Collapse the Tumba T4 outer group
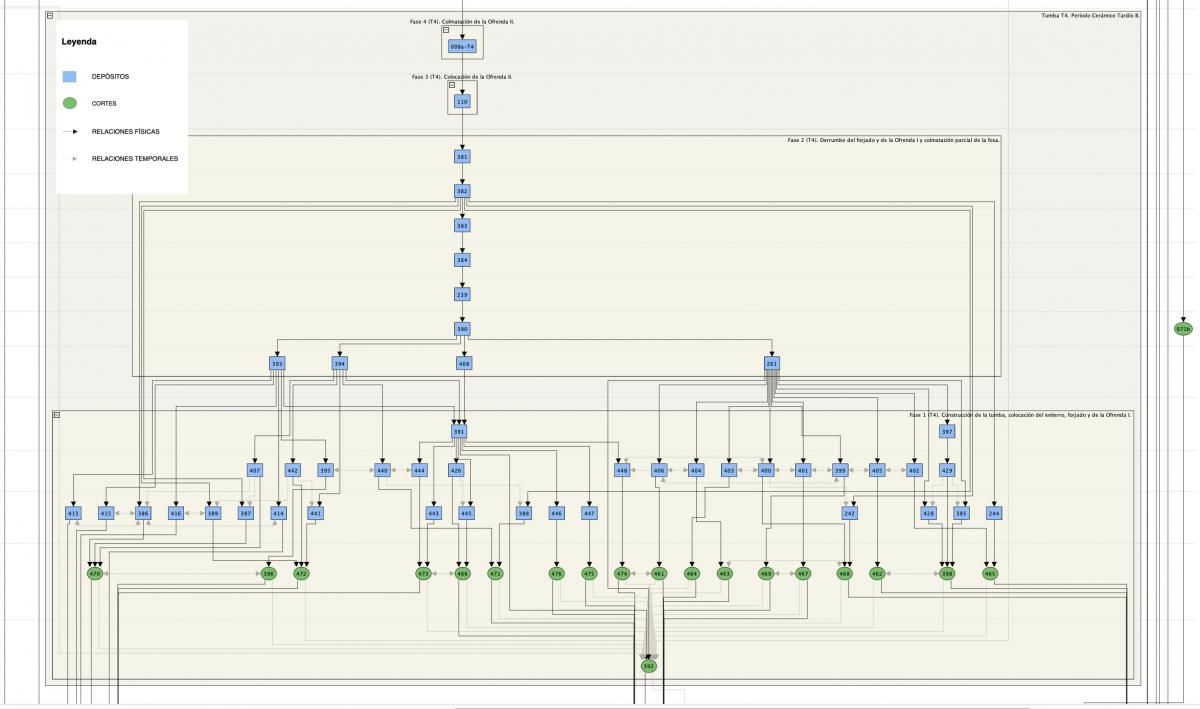Viewport: 1200px width, 709px height. tap(51, 16)
